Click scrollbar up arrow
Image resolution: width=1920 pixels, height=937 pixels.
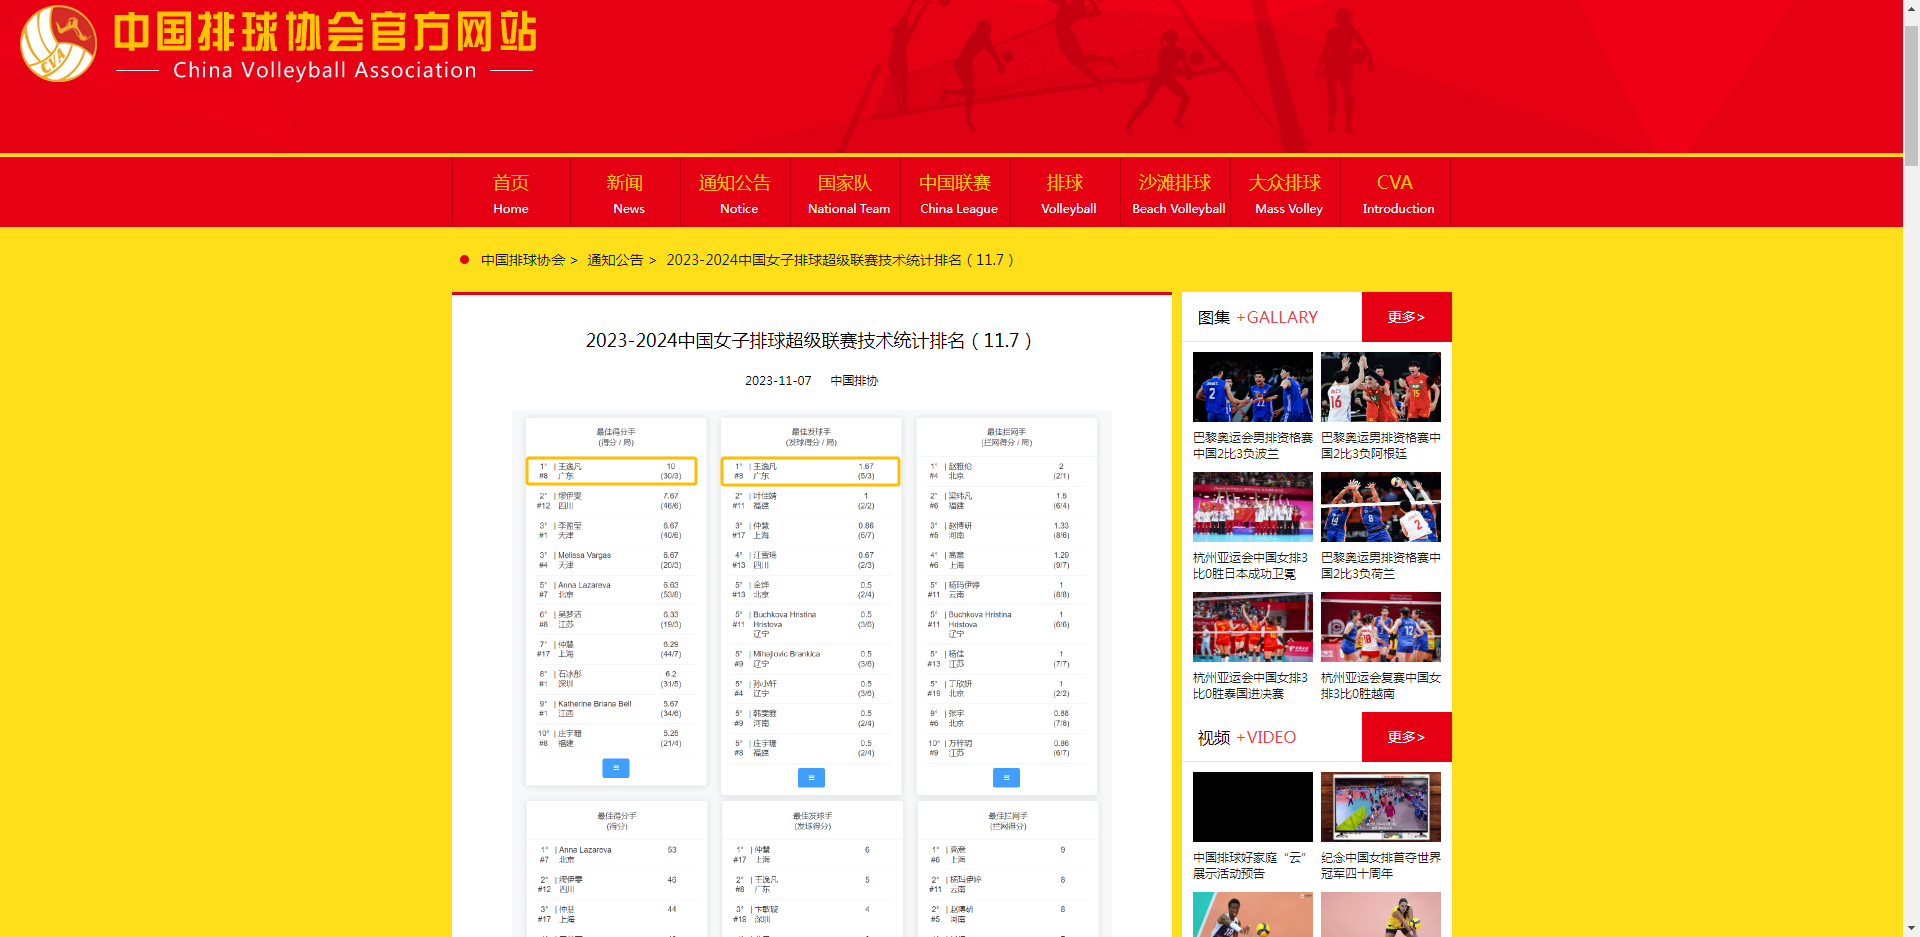pyautogui.click(x=1911, y=8)
